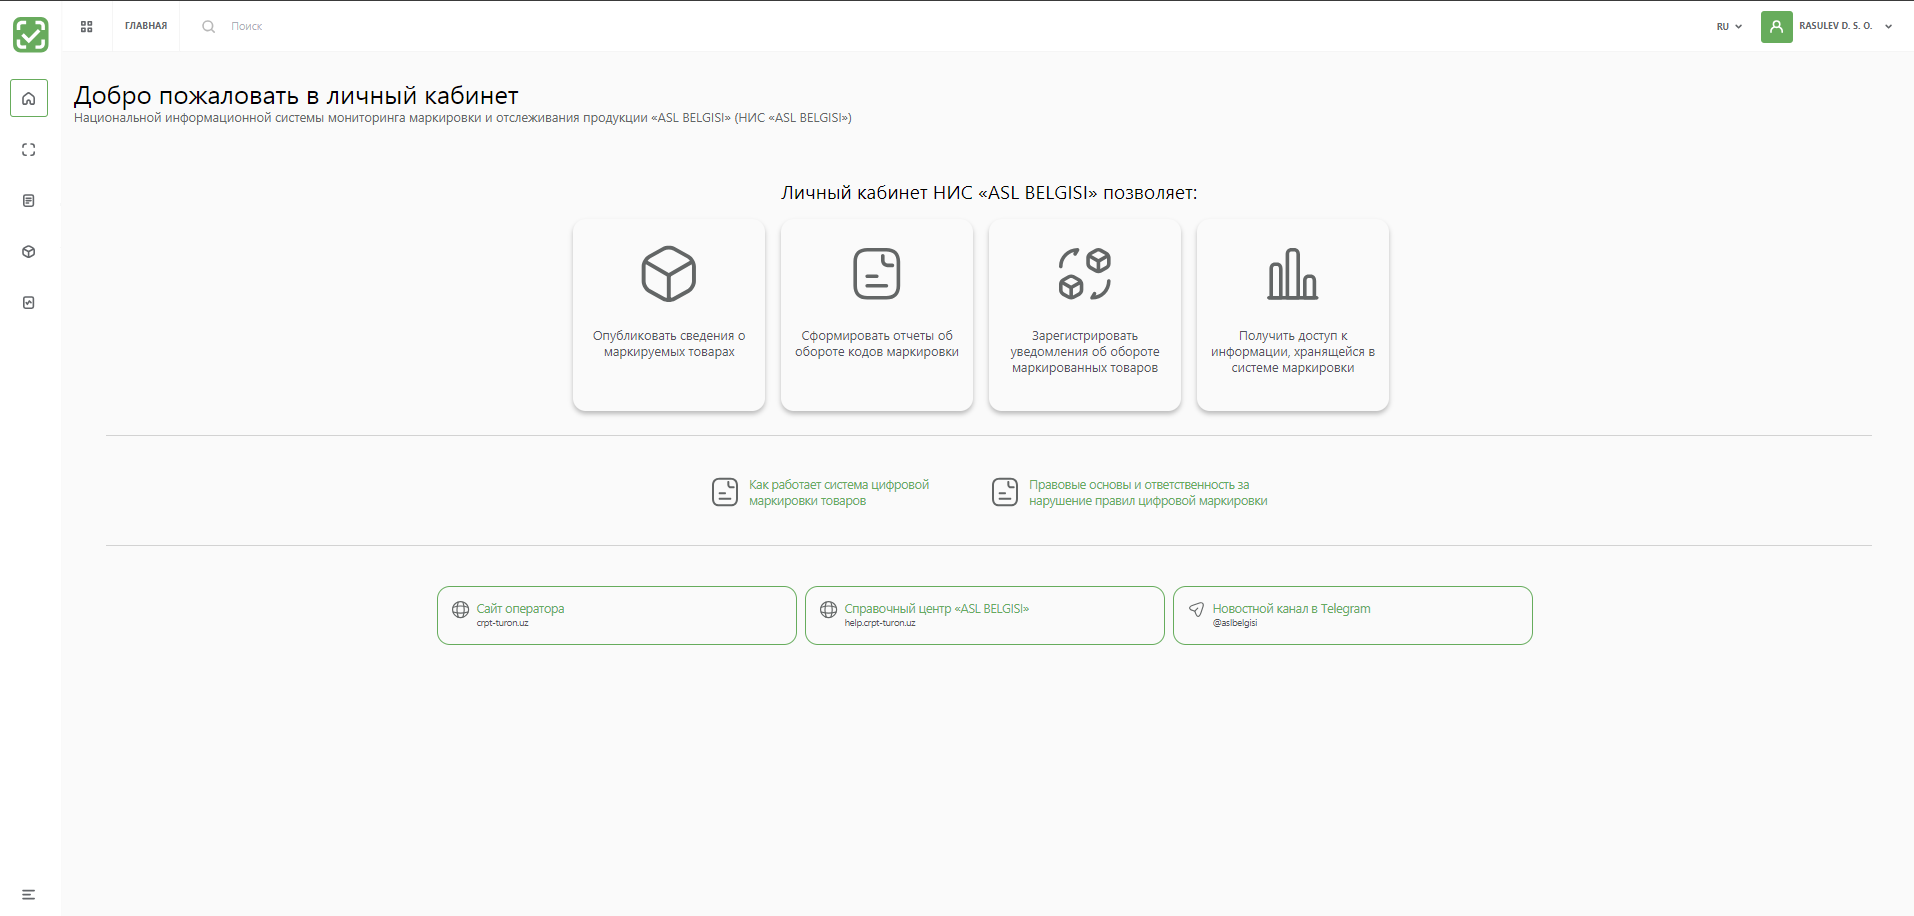Click the cube icon on publish card
The image size is (1914, 916).
[669, 274]
